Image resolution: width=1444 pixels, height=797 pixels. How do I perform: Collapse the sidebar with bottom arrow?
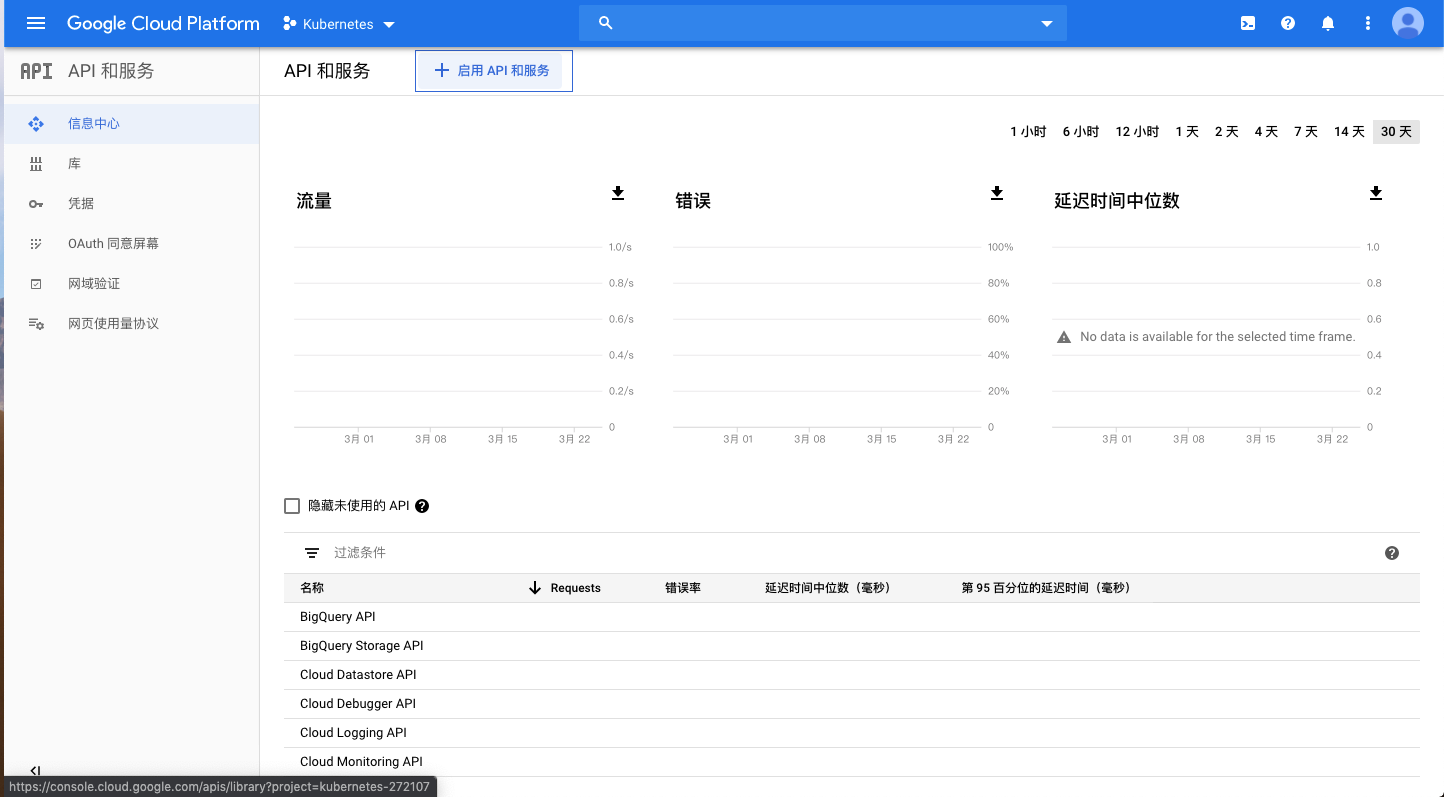35,770
